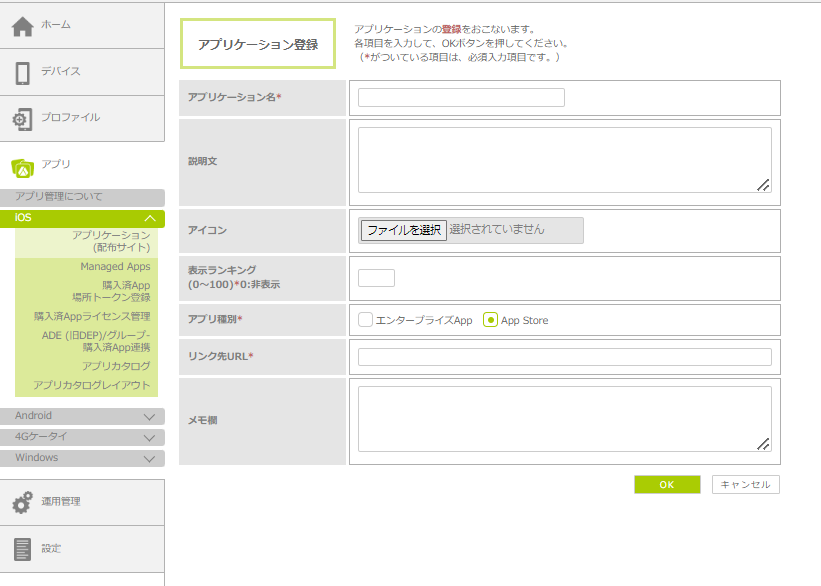Click the Profile gear icon

(22, 119)
